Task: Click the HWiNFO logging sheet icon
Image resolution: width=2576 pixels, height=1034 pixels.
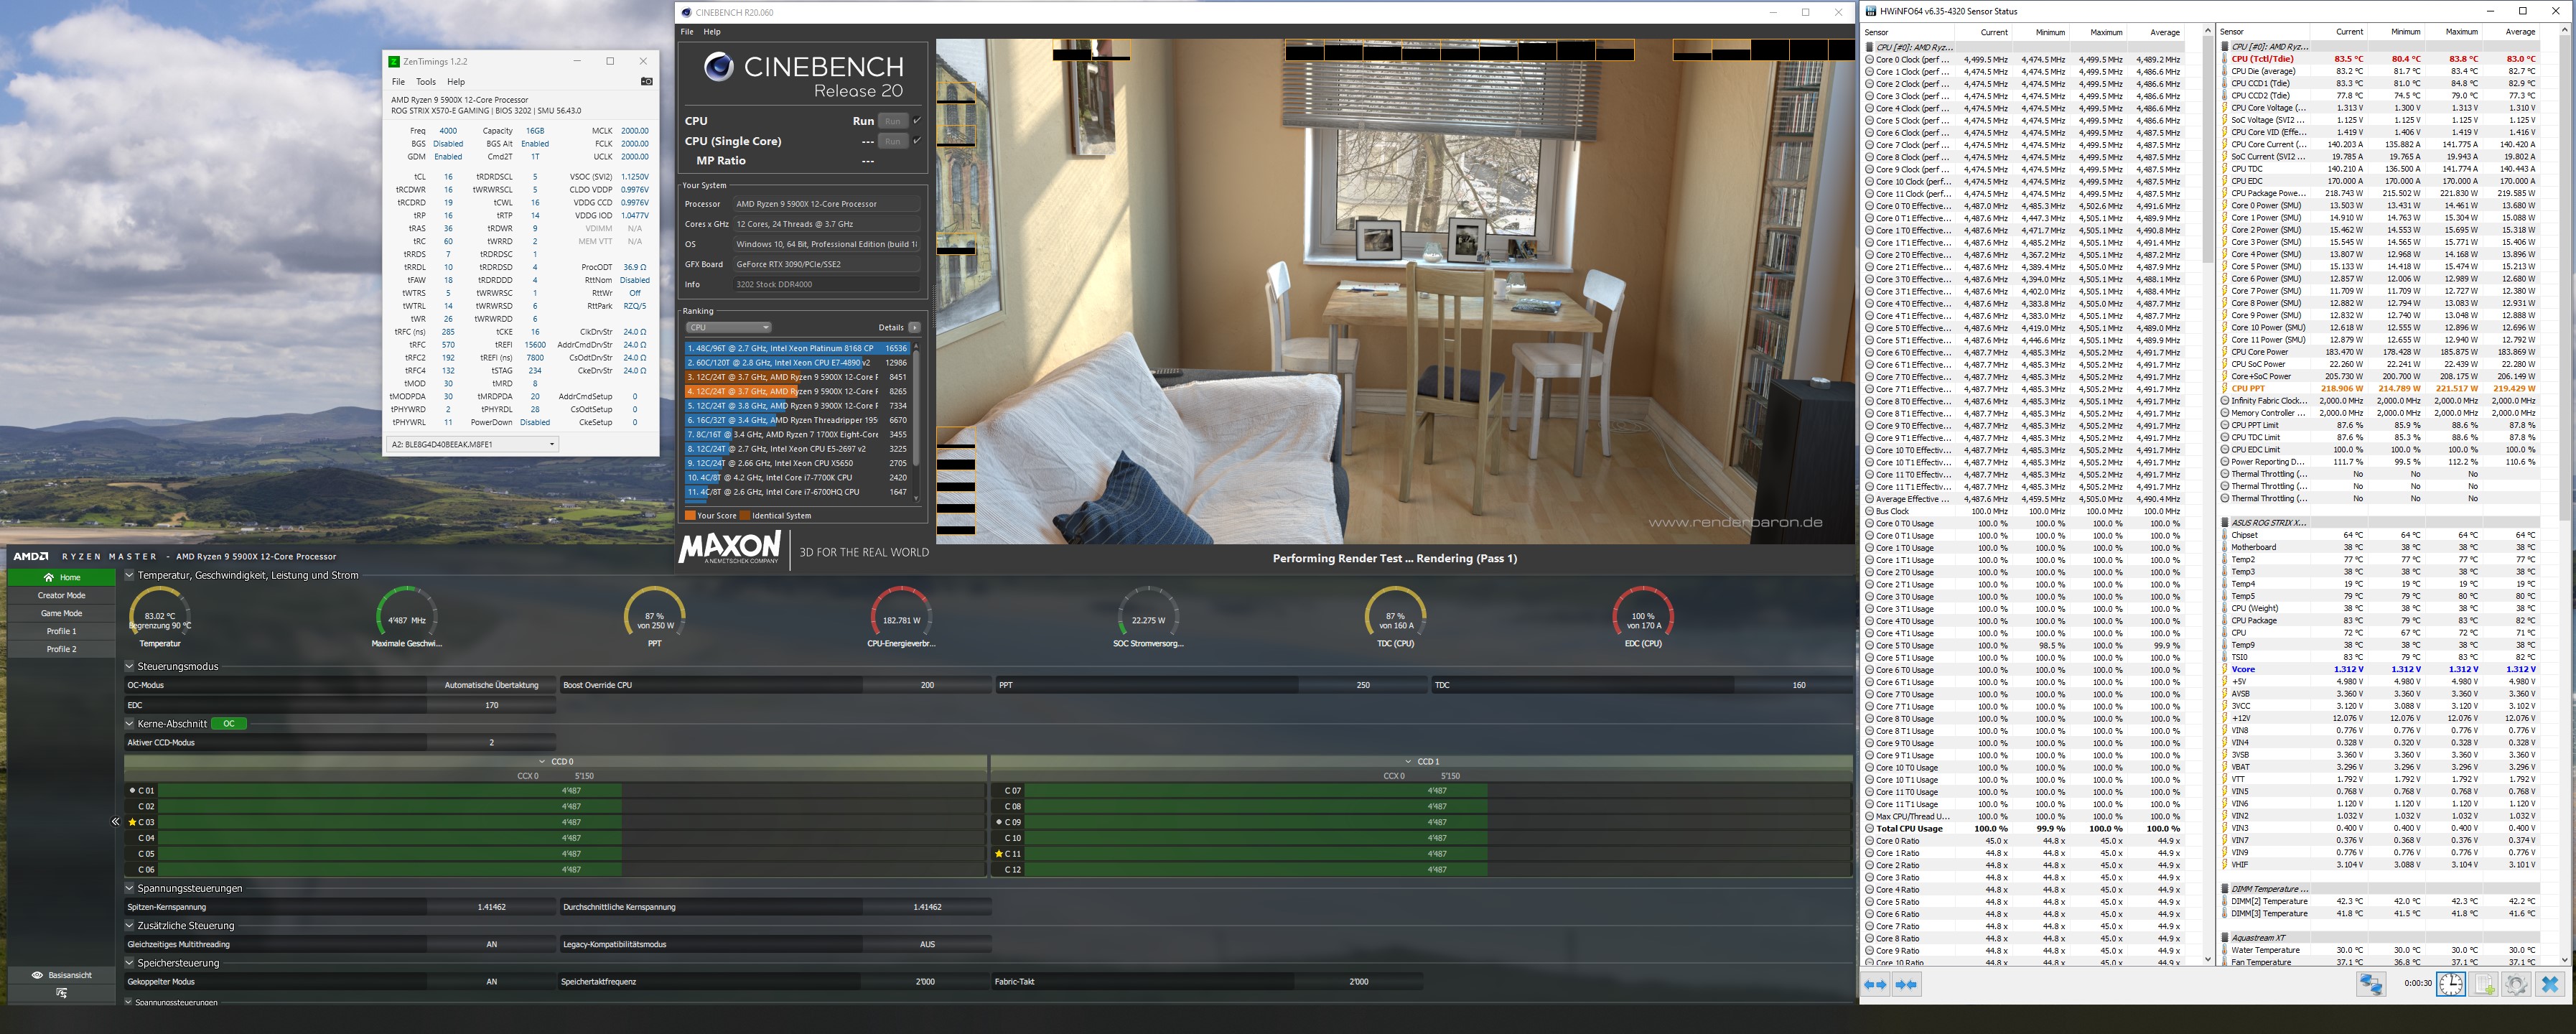Action: 2484,985
